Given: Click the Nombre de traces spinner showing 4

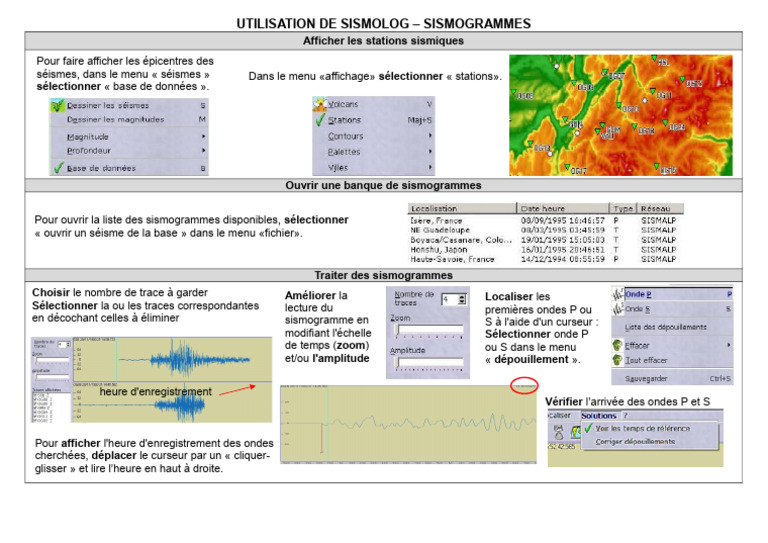Looking at the screenshot, I should 454,299.
